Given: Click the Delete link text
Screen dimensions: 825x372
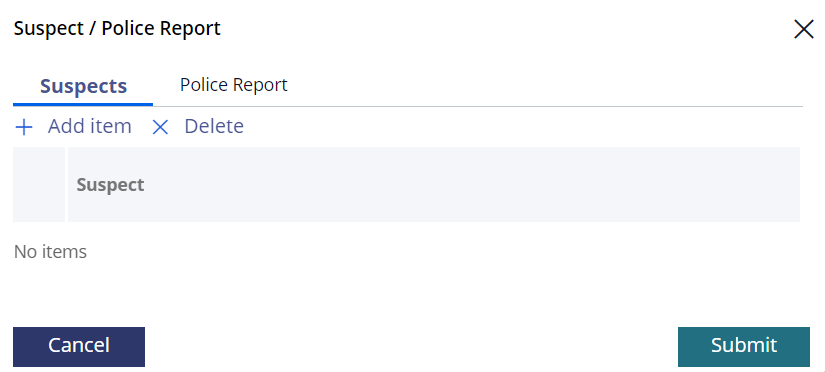Looking at the screenshot, I should point(214,126).
